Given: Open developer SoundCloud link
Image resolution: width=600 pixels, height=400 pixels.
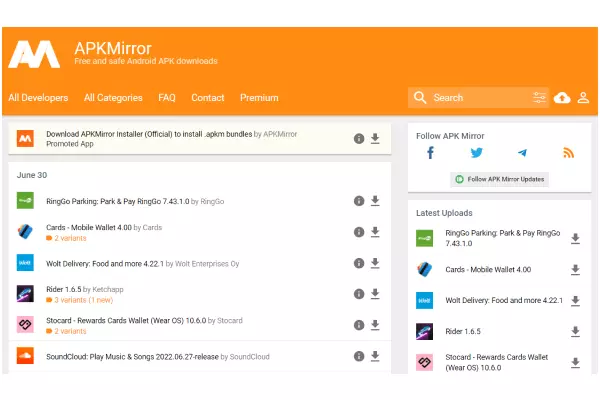Looking at the screenshot, I should 249,357.
